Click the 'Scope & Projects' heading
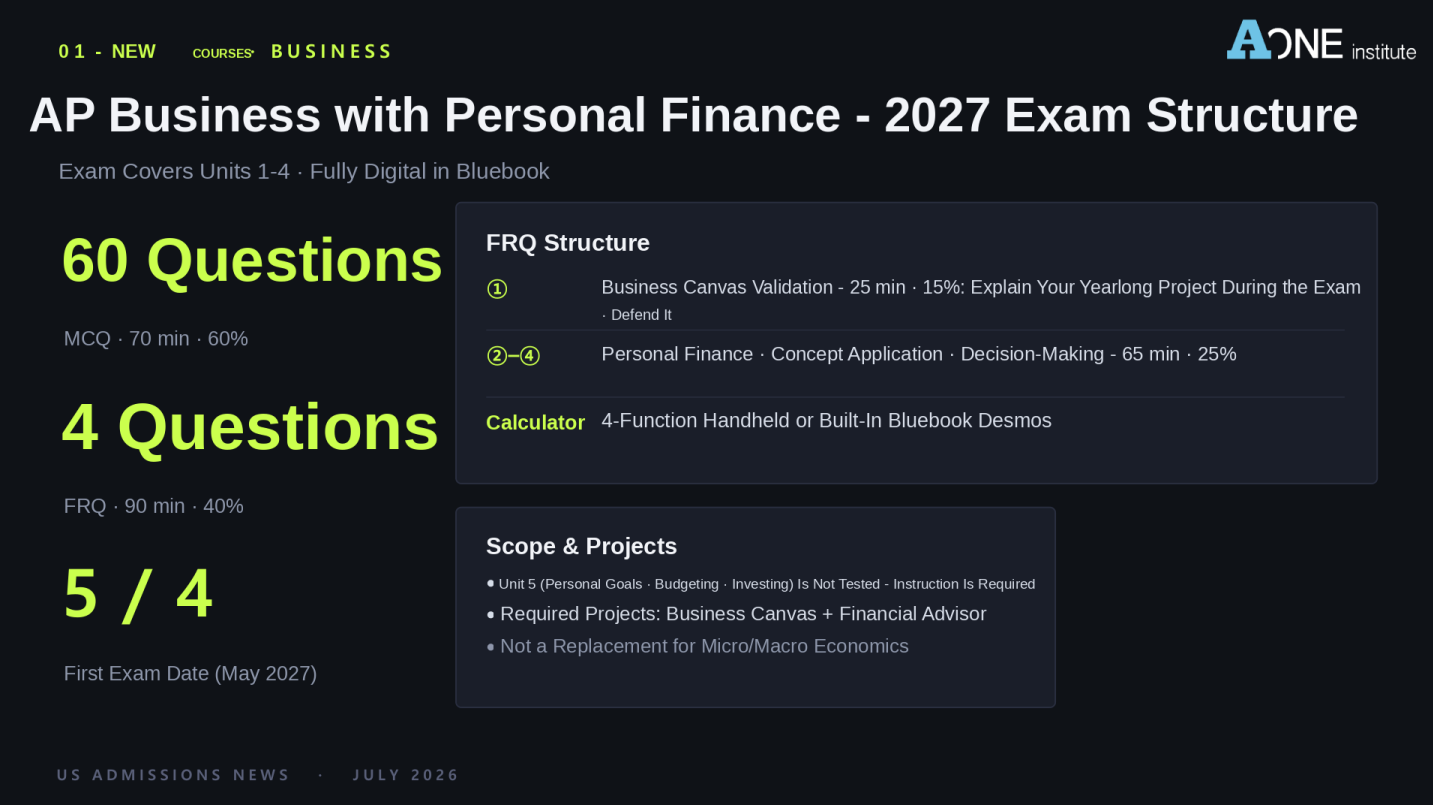This screenshot has height=805, width=1433. 581,546
